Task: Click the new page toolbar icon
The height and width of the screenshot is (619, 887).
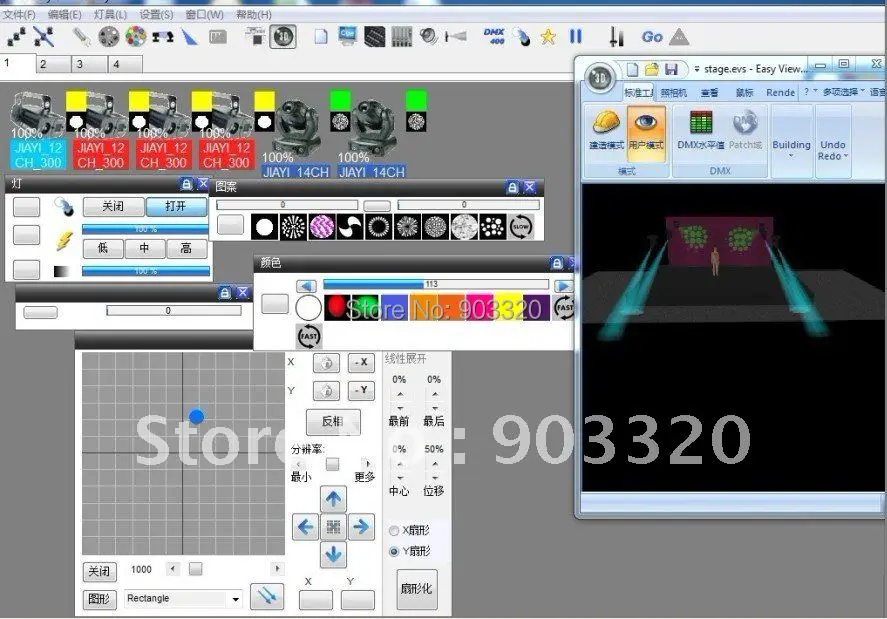Action: point(321,37)
